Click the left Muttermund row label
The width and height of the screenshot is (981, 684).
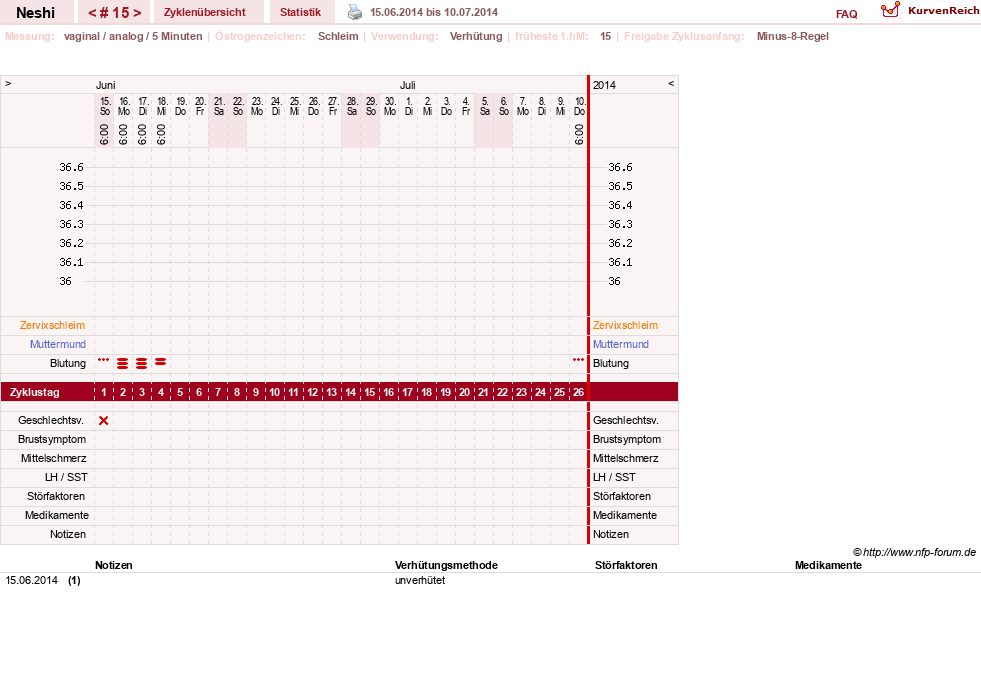point(58,344)
